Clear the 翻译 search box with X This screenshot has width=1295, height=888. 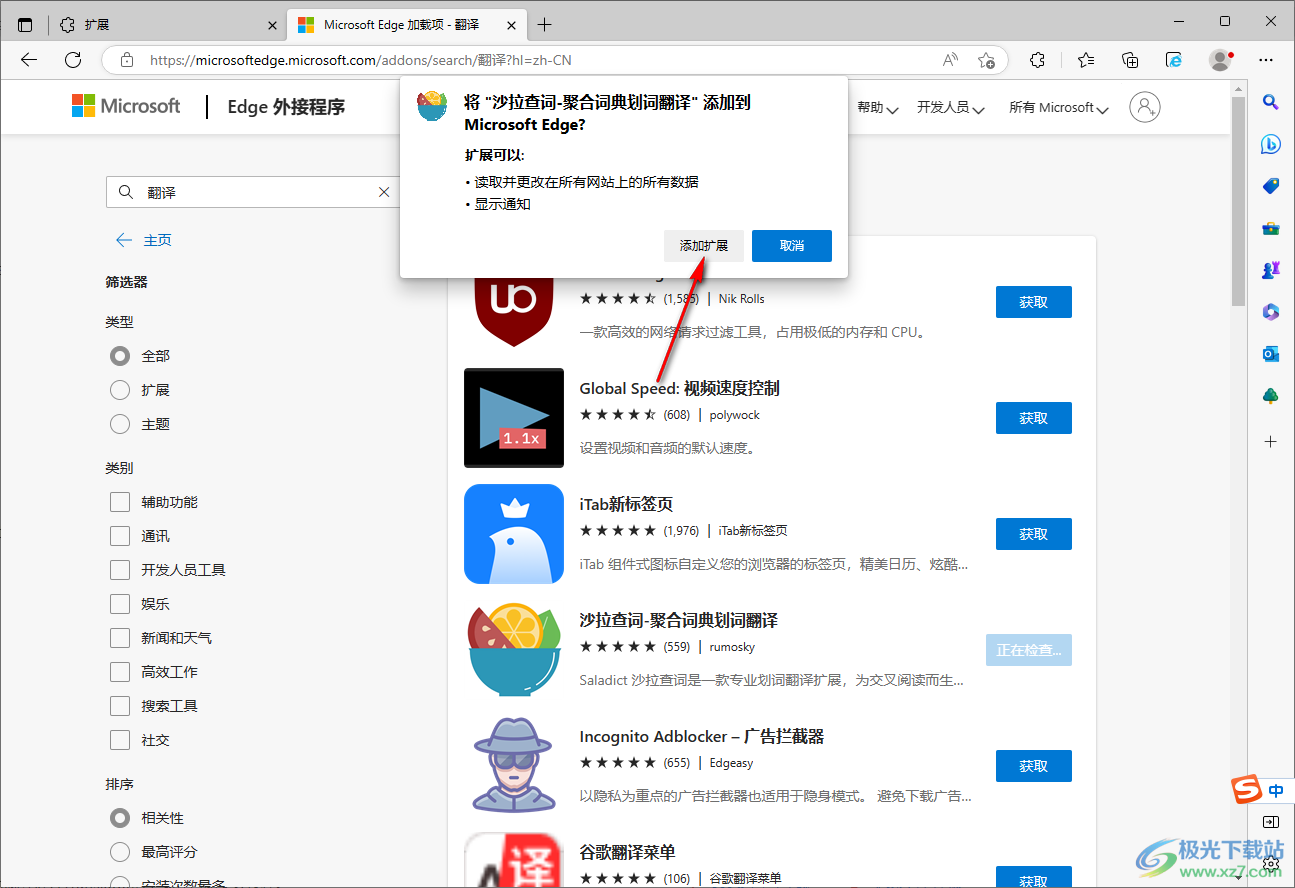tap(384, 192)
